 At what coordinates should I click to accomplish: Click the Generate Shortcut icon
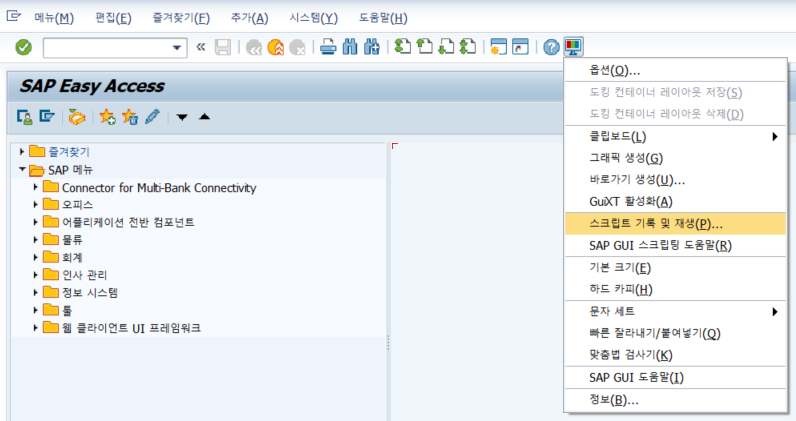(520, 48)
